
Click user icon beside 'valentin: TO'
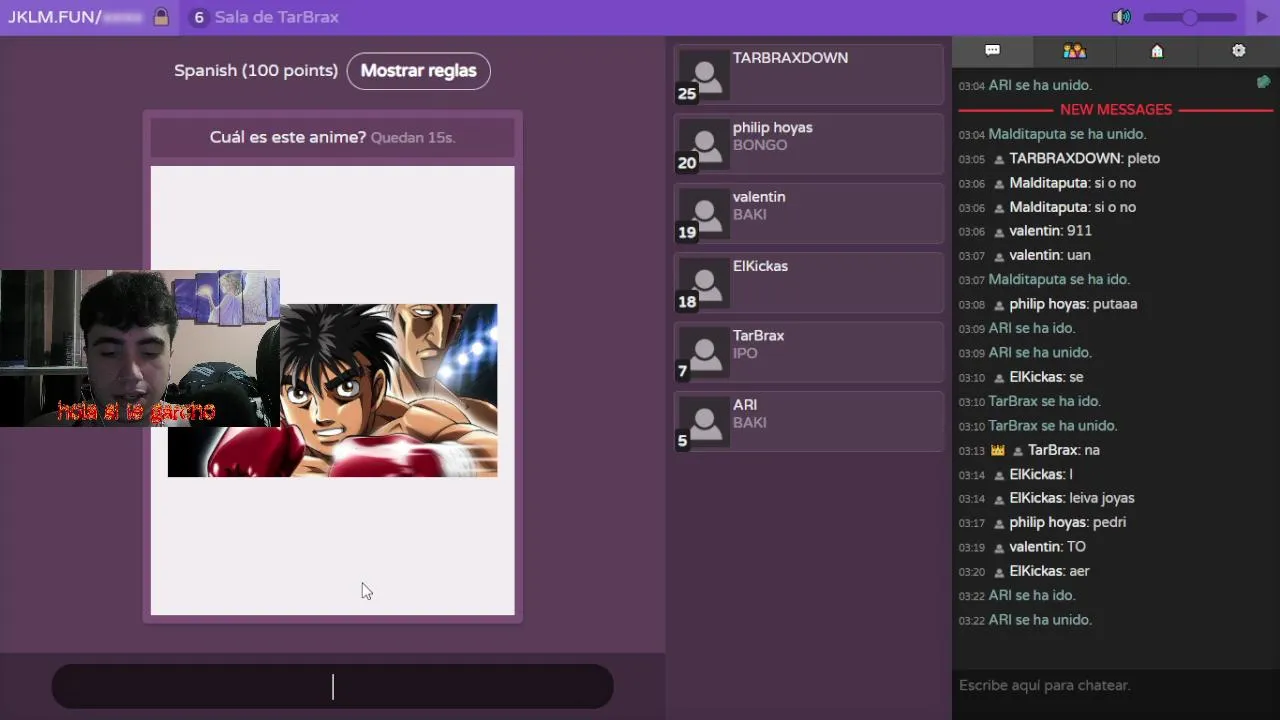pos(998,548)
